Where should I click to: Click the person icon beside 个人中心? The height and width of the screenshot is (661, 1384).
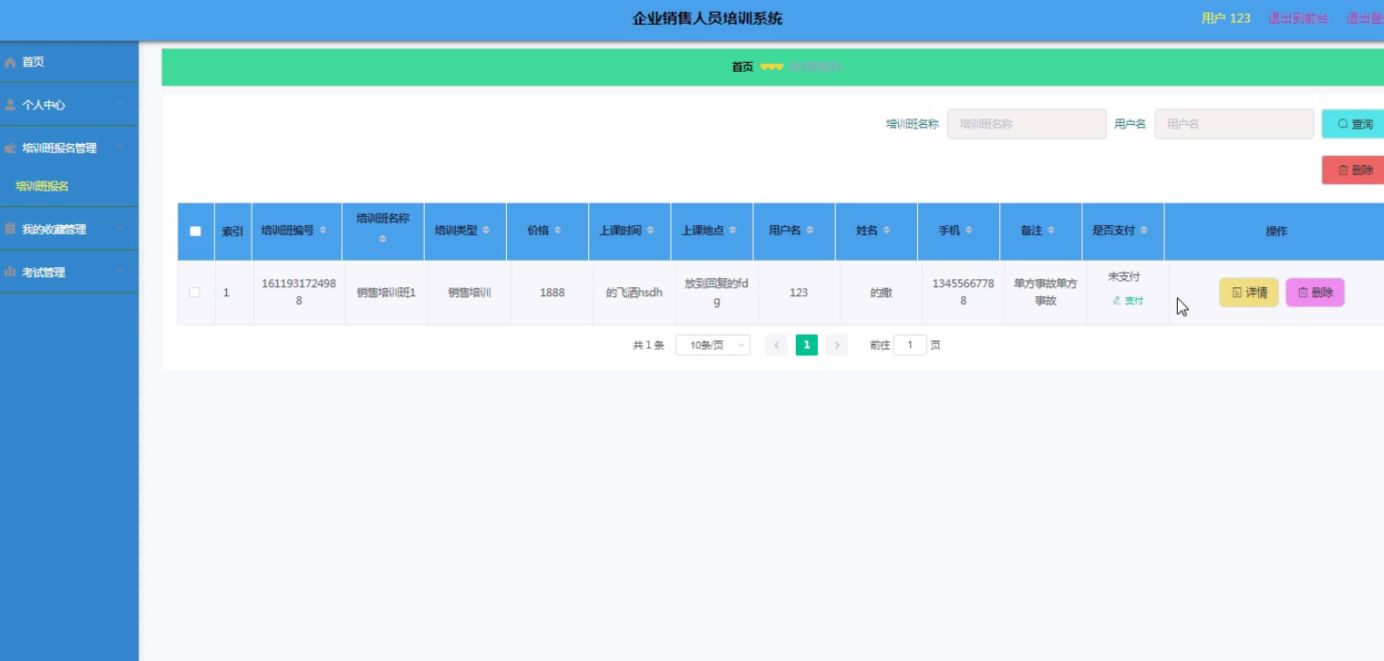(10, 104)
